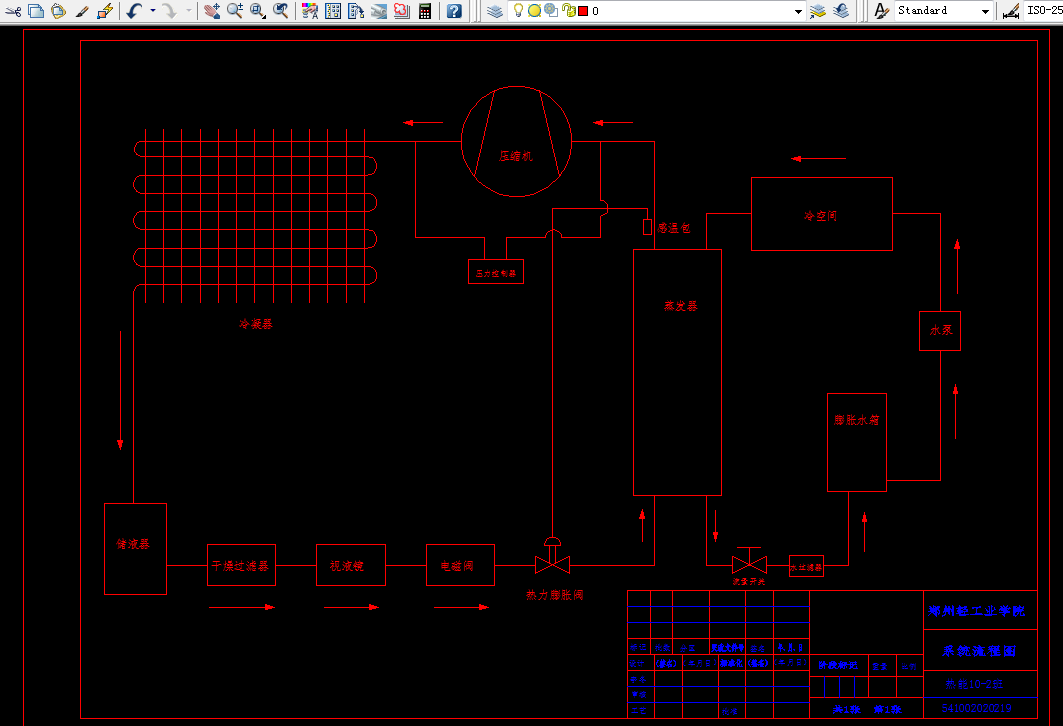Select the 冷空间 box text

(820, 216)
